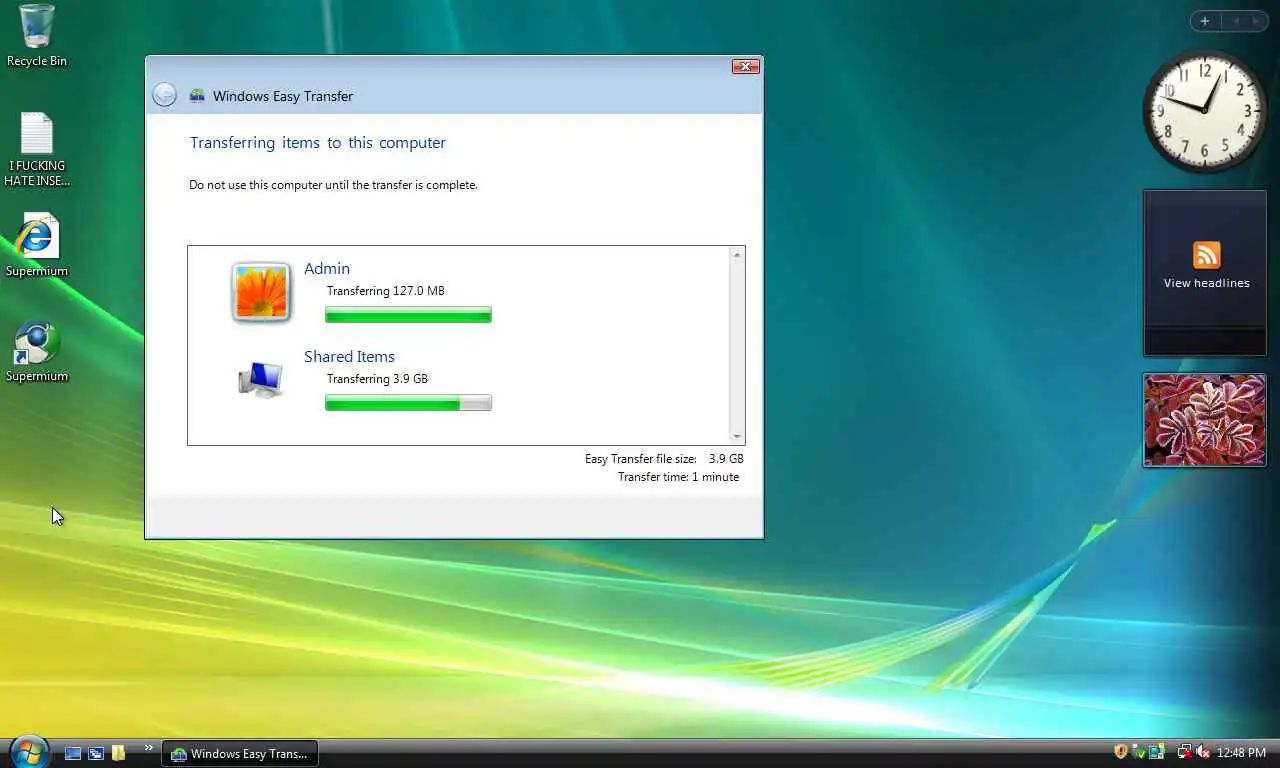Click Show Desktop in Quick Launch
Screen dimensions: 1280x768
tap(73, 753)
